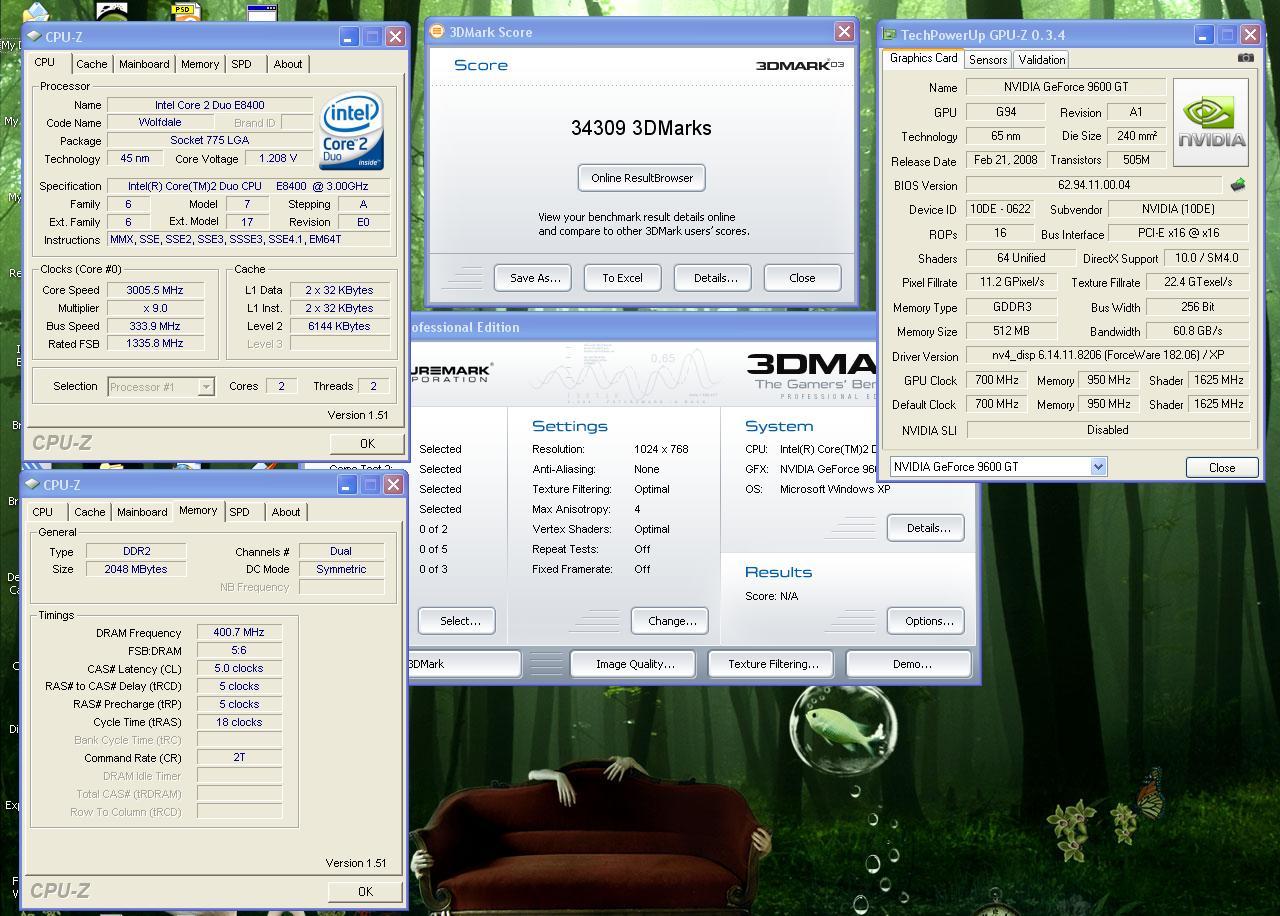1280x916 pixels.
Task: Click Online ResultBrowser button
Action: [x=642, y=178]
